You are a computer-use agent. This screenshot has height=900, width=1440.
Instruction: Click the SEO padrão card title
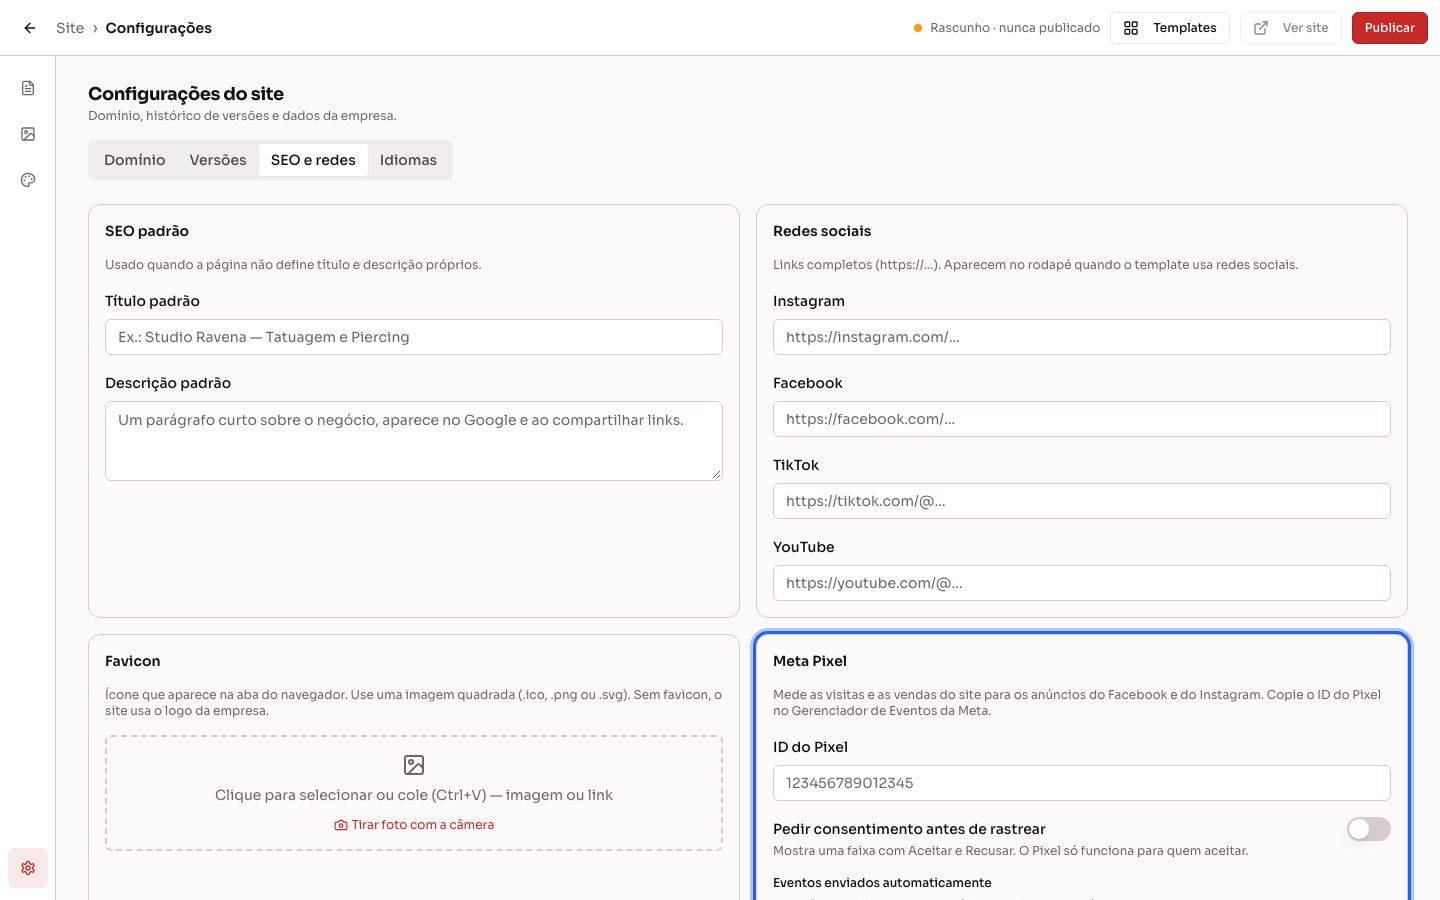pyautogui.click(x=147, y=231)
